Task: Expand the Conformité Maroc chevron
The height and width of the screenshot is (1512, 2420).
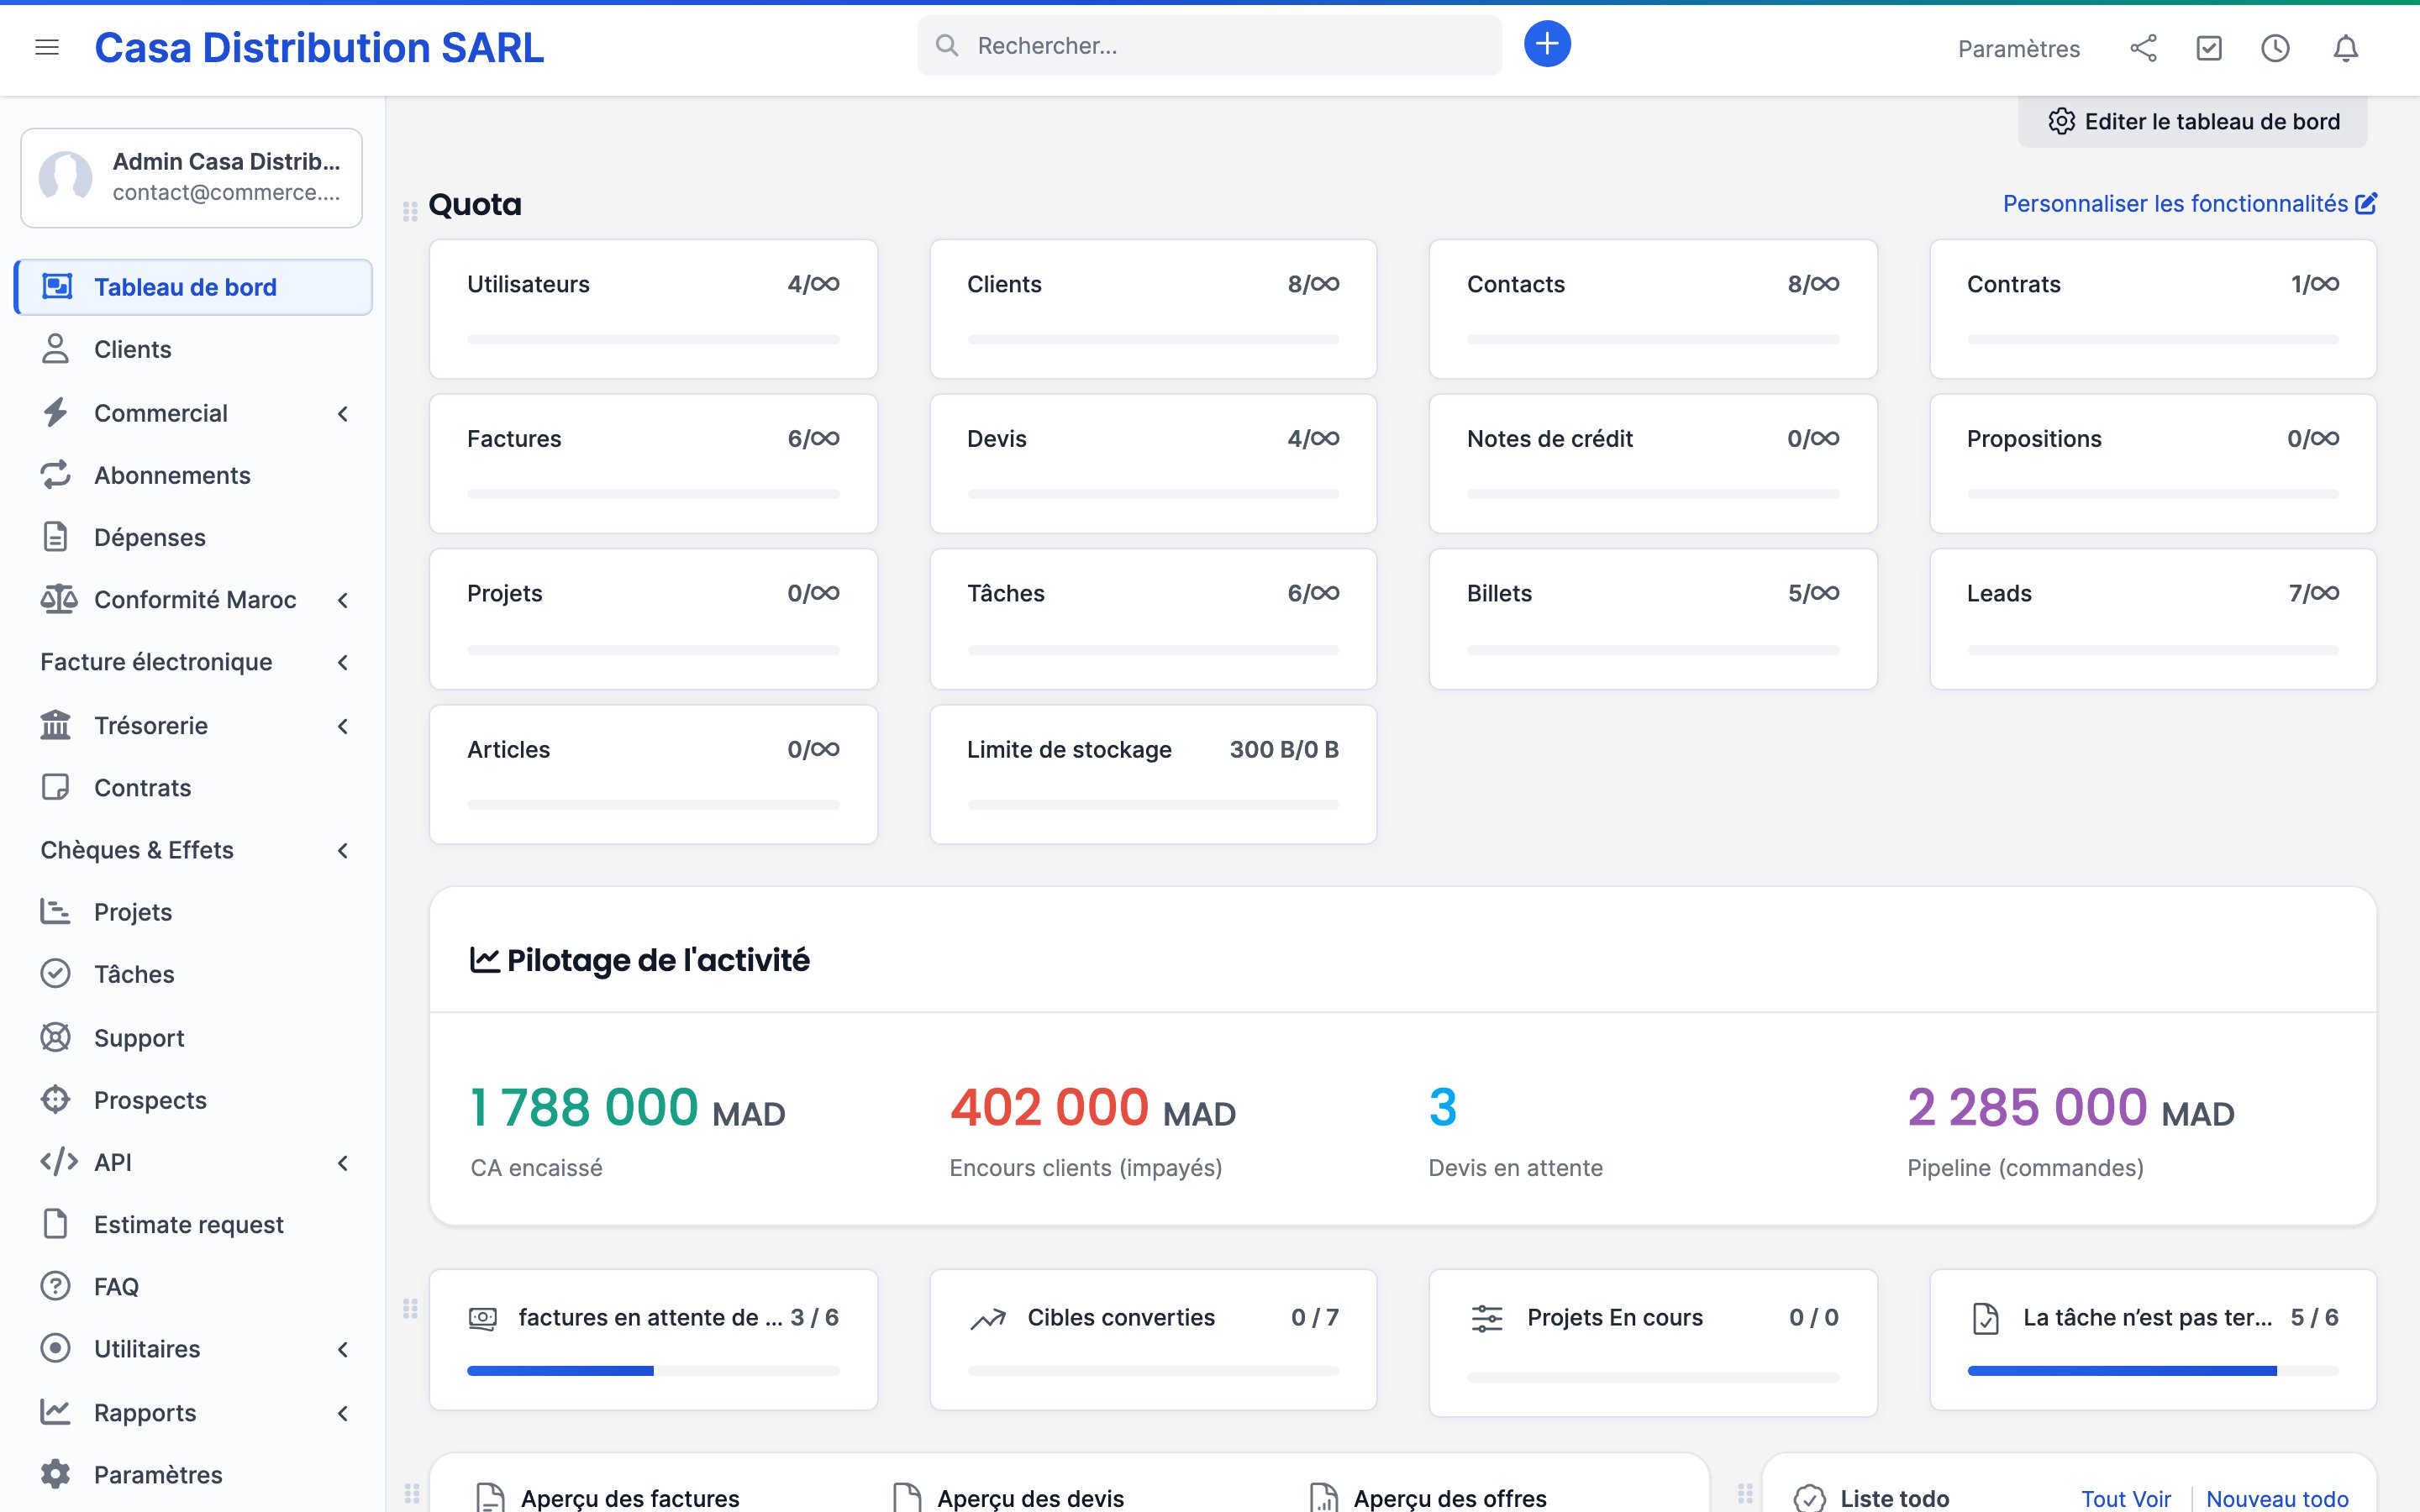Action: pos(343,600)
